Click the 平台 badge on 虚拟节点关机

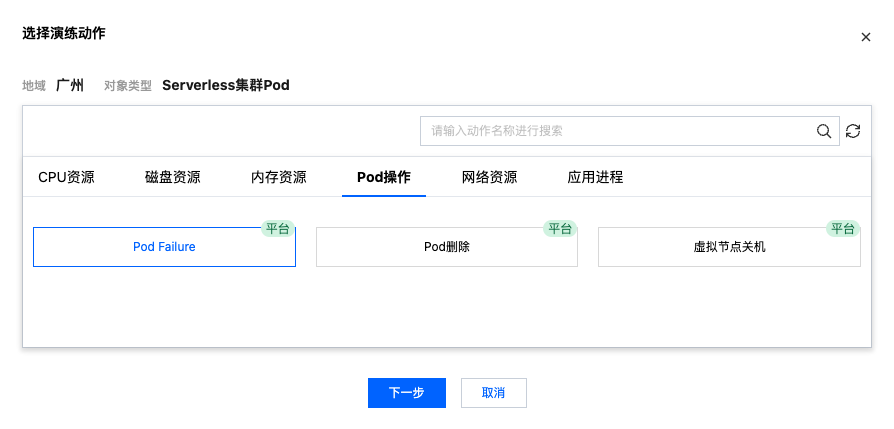coord(842,228)
